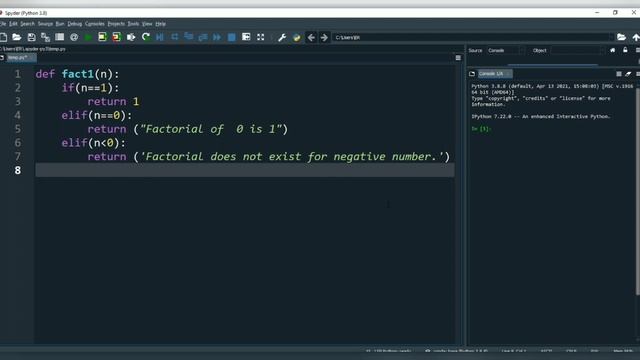Create a new file with the toolbar icon
640x360 pixels.
(x=3, y=38)
